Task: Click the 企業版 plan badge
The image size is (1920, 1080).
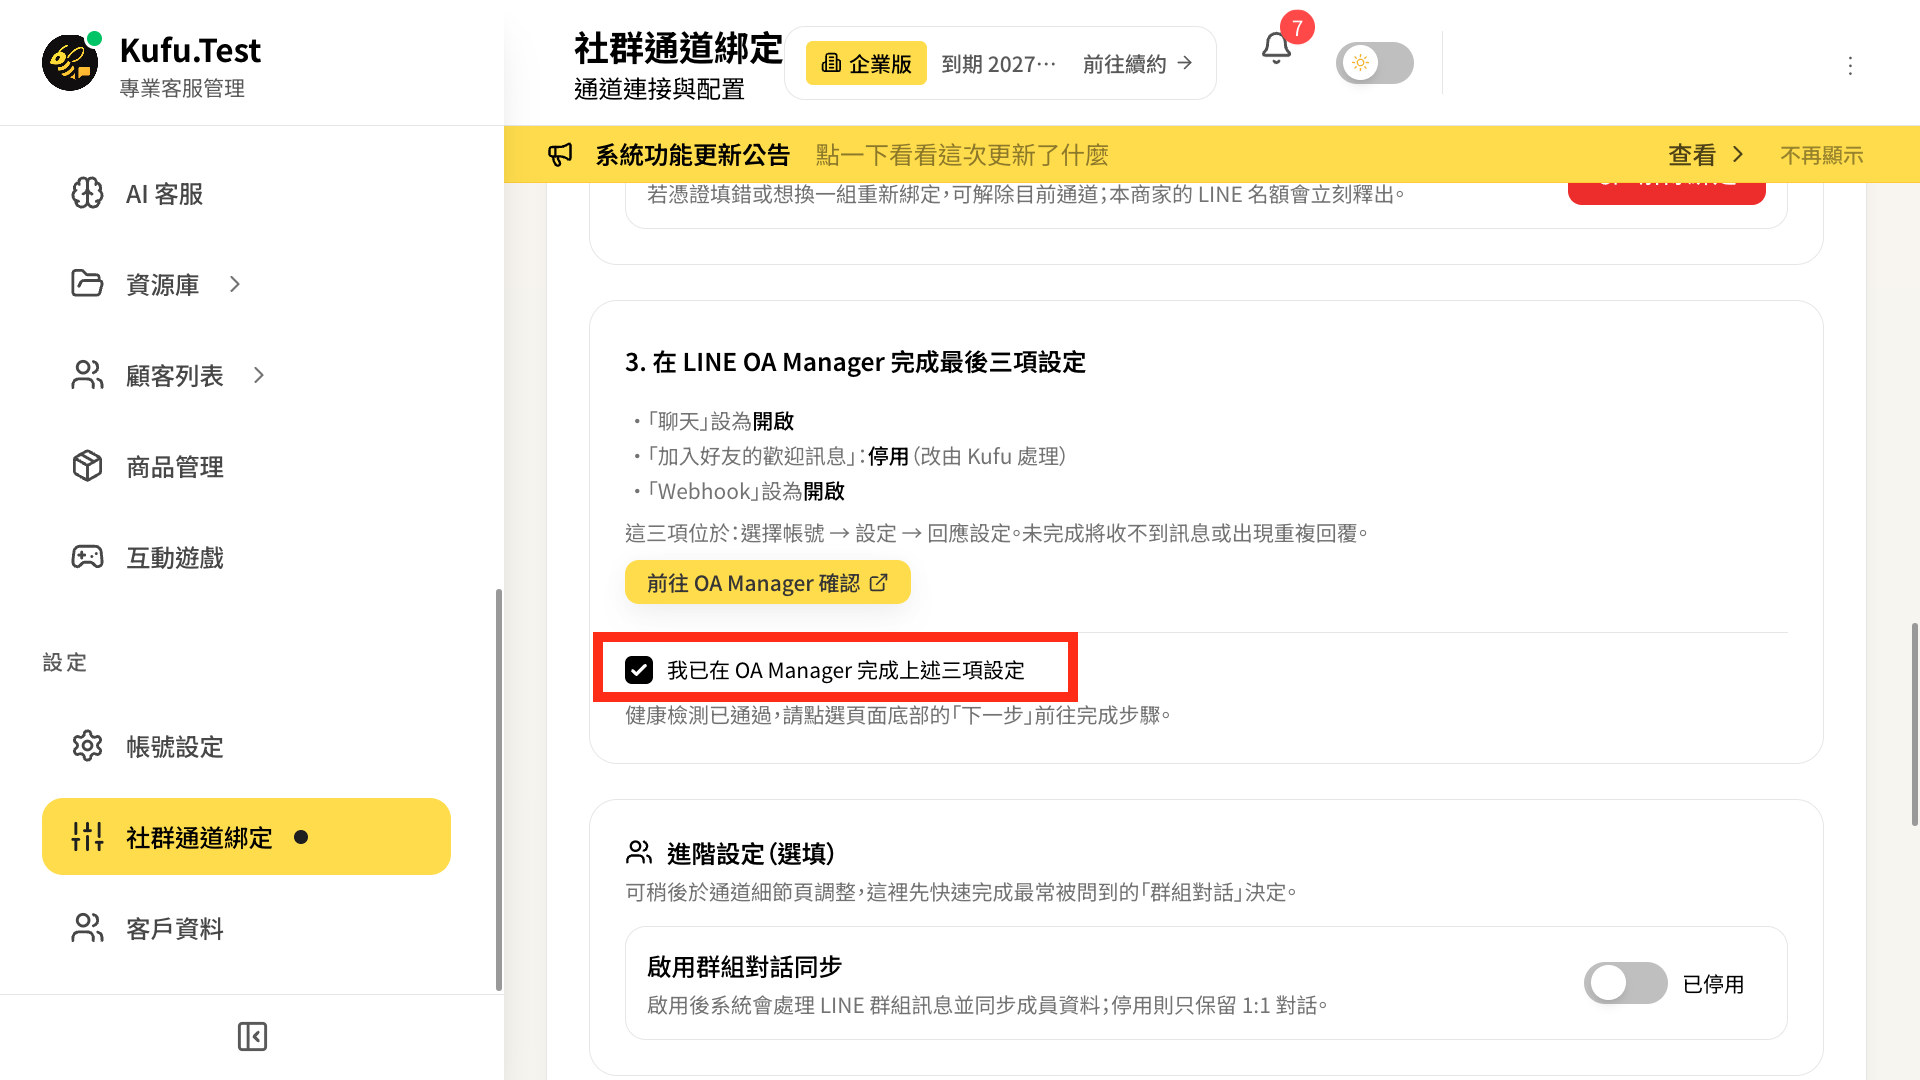Action: (866, 63)
